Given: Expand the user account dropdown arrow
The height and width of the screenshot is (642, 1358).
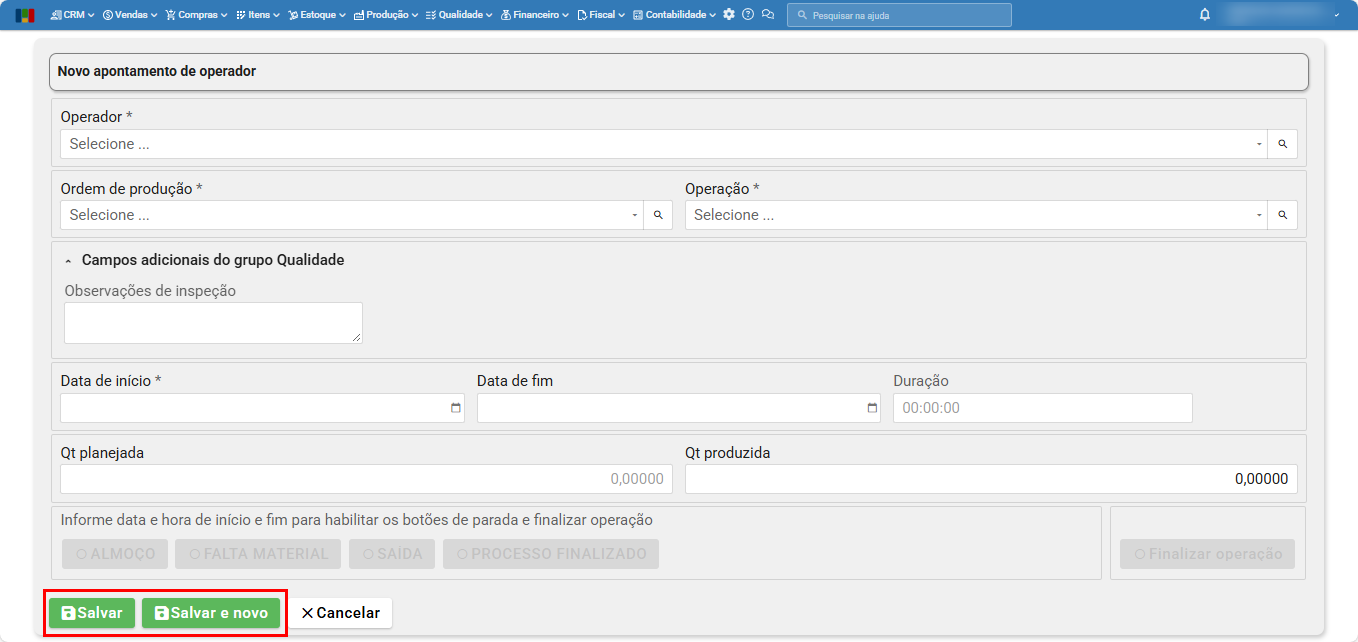Looking at the screenshot, I should [1337, 15].
